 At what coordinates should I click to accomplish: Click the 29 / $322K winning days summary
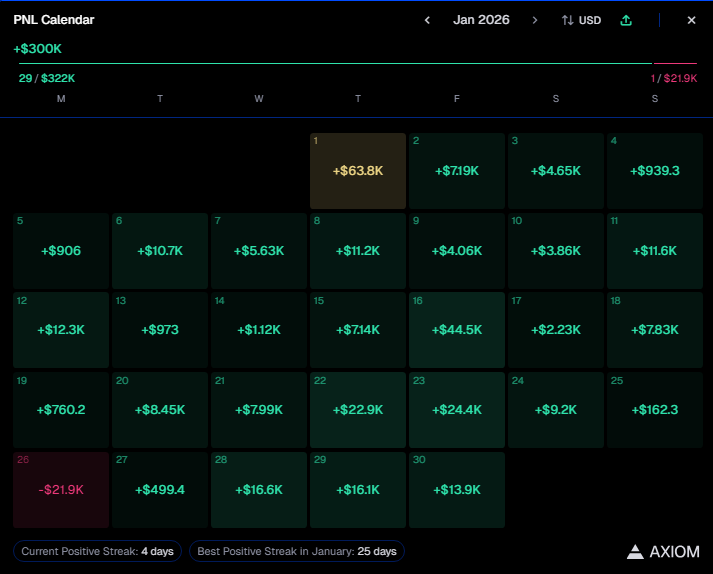pos(46,78)
